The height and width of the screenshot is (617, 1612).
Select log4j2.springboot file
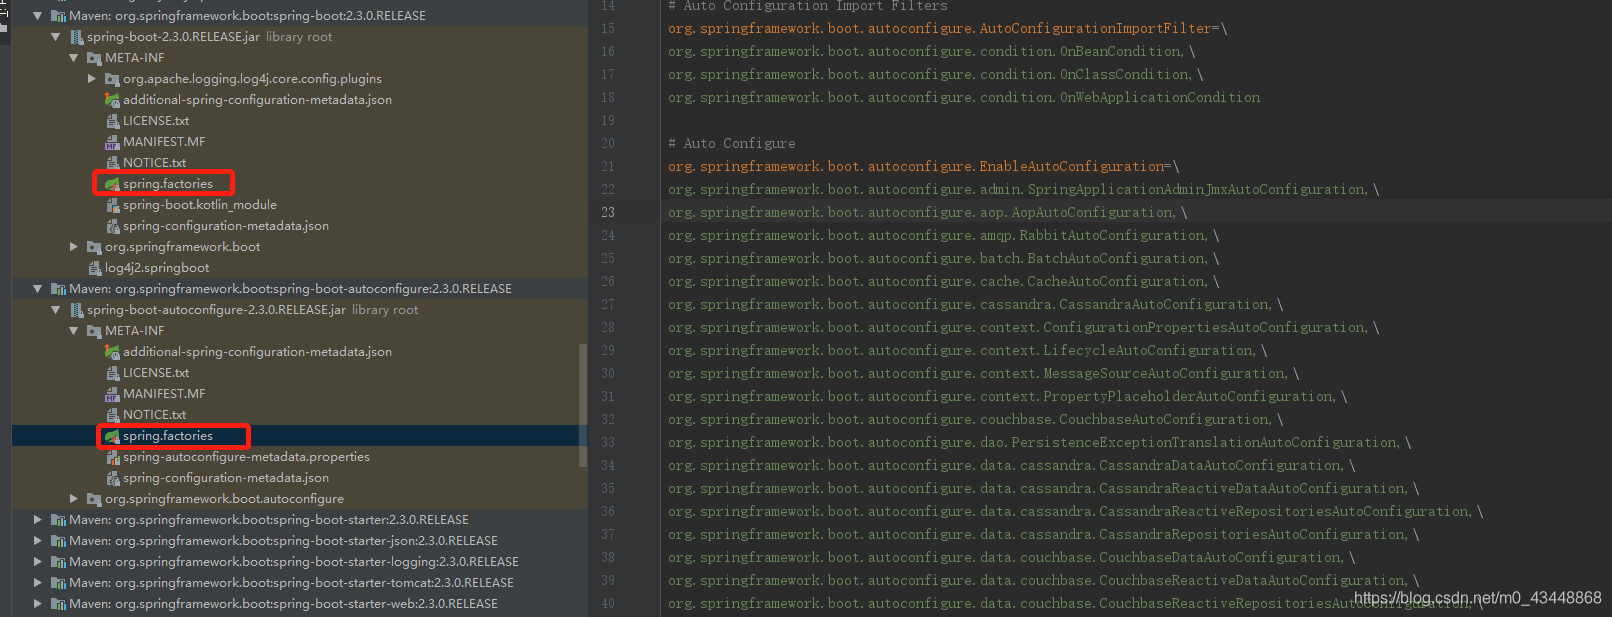point(157,268)
